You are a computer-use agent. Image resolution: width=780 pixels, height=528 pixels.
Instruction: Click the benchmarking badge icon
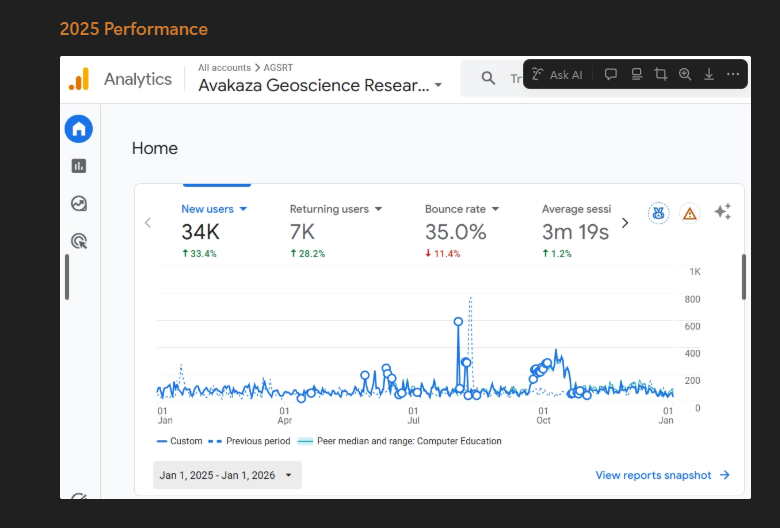[658, 213]
